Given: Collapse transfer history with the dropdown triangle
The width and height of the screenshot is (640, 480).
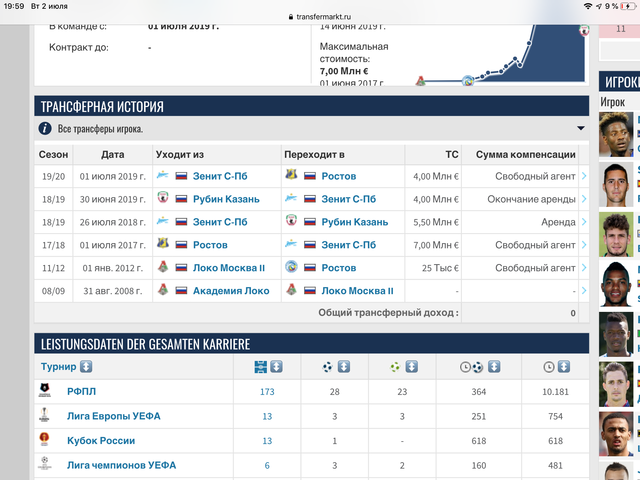Looking at the screenshot, I should tap(580, 128).
